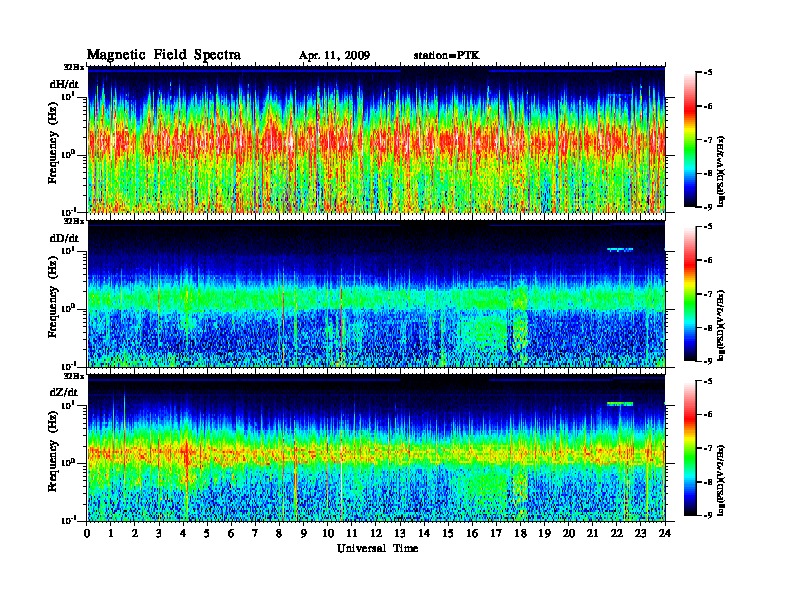
Task: Click hour 24 on the Universal Time axis
Action: tap(665, 534)
